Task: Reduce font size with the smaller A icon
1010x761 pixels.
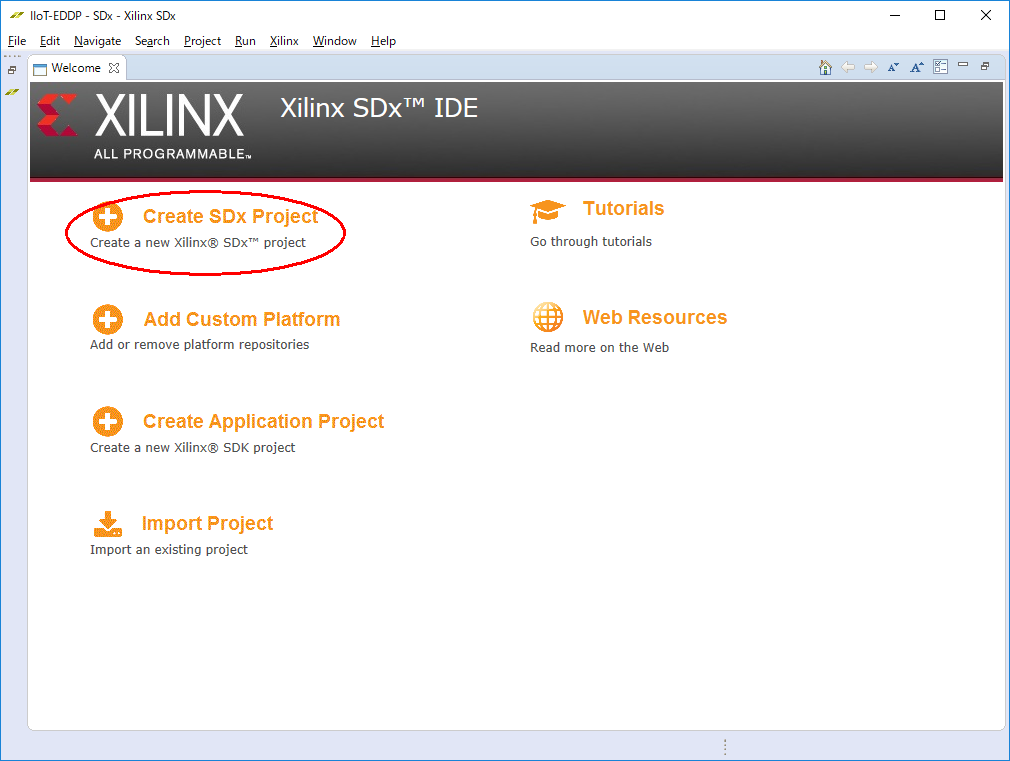Action: [x=893, y=67]
